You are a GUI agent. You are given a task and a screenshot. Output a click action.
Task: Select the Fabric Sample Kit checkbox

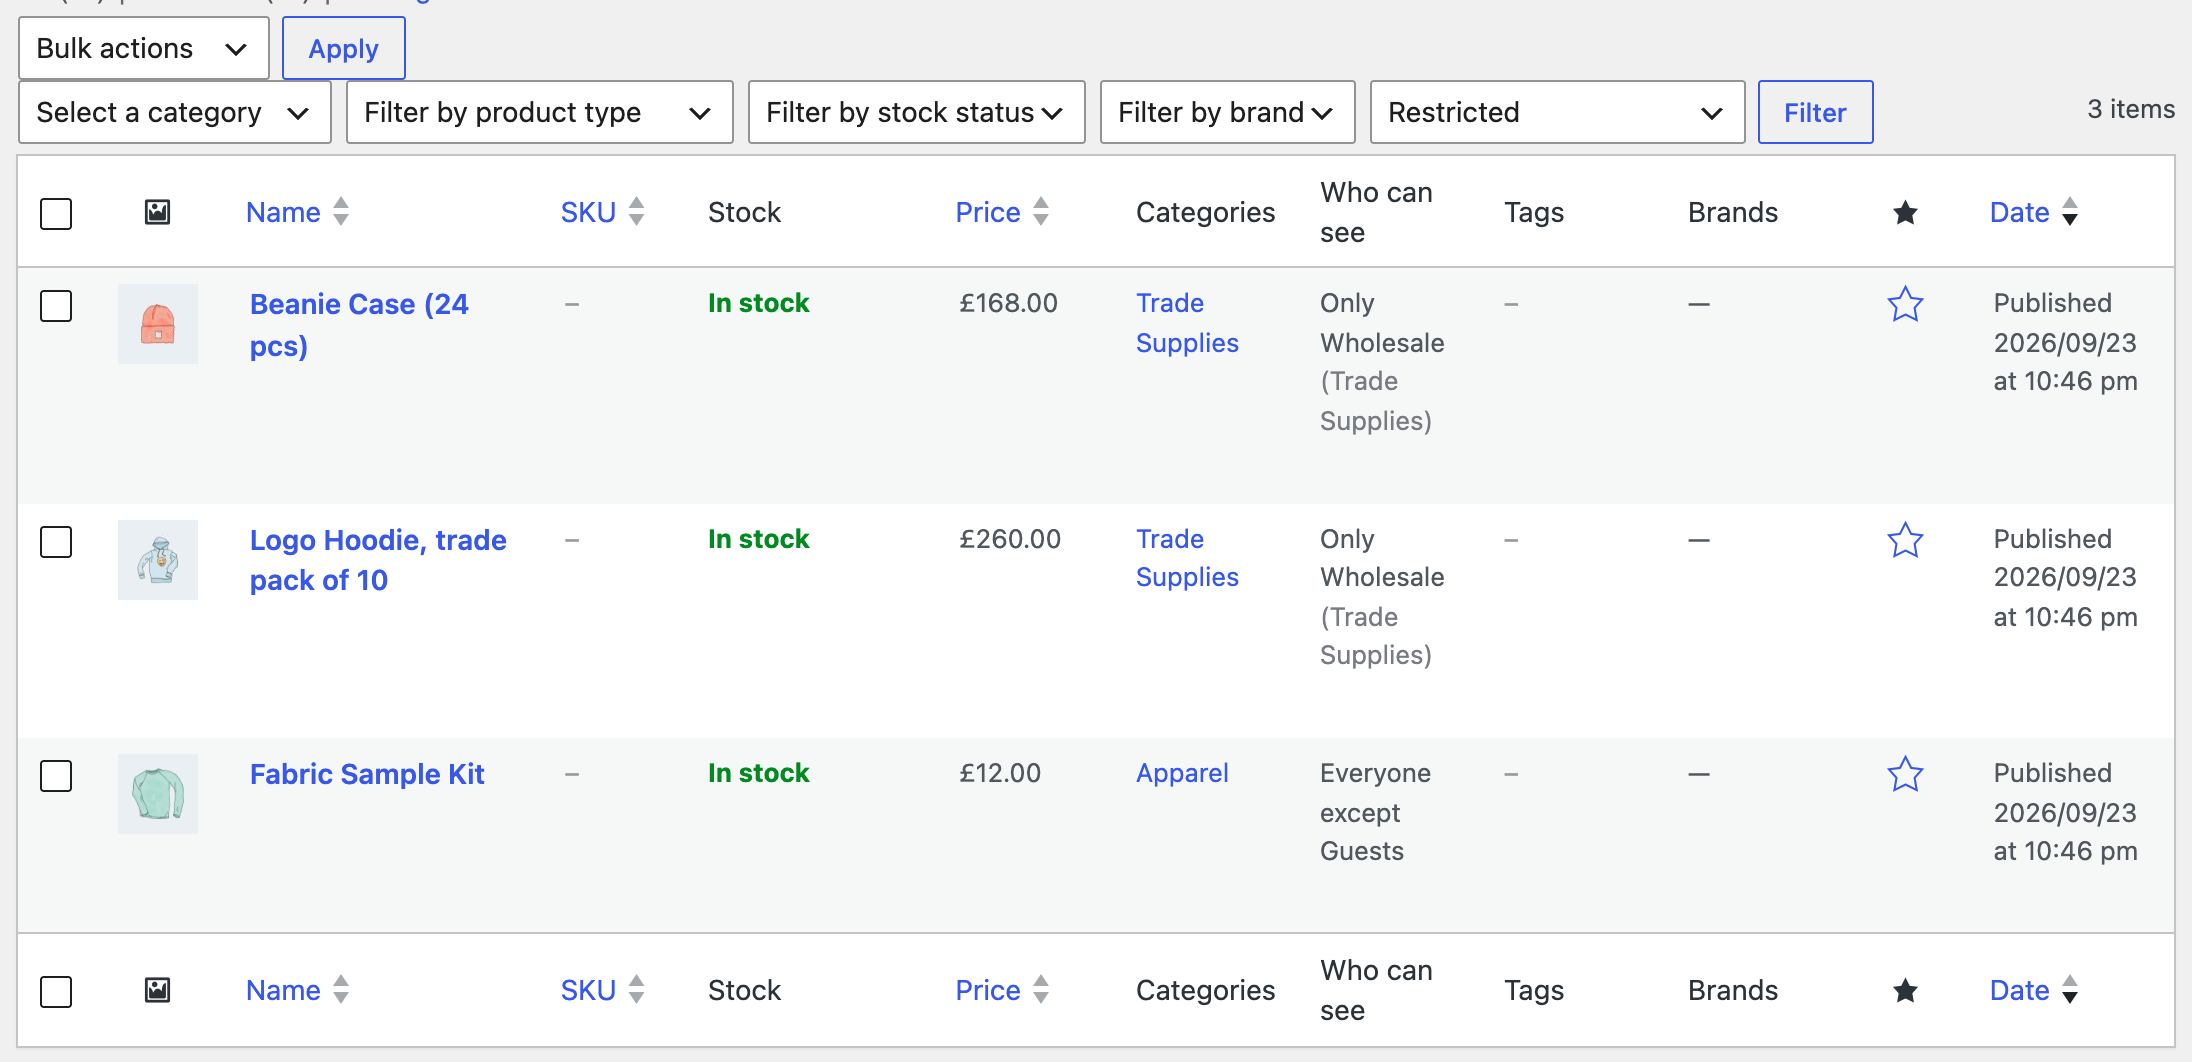[x=56, y=775]
